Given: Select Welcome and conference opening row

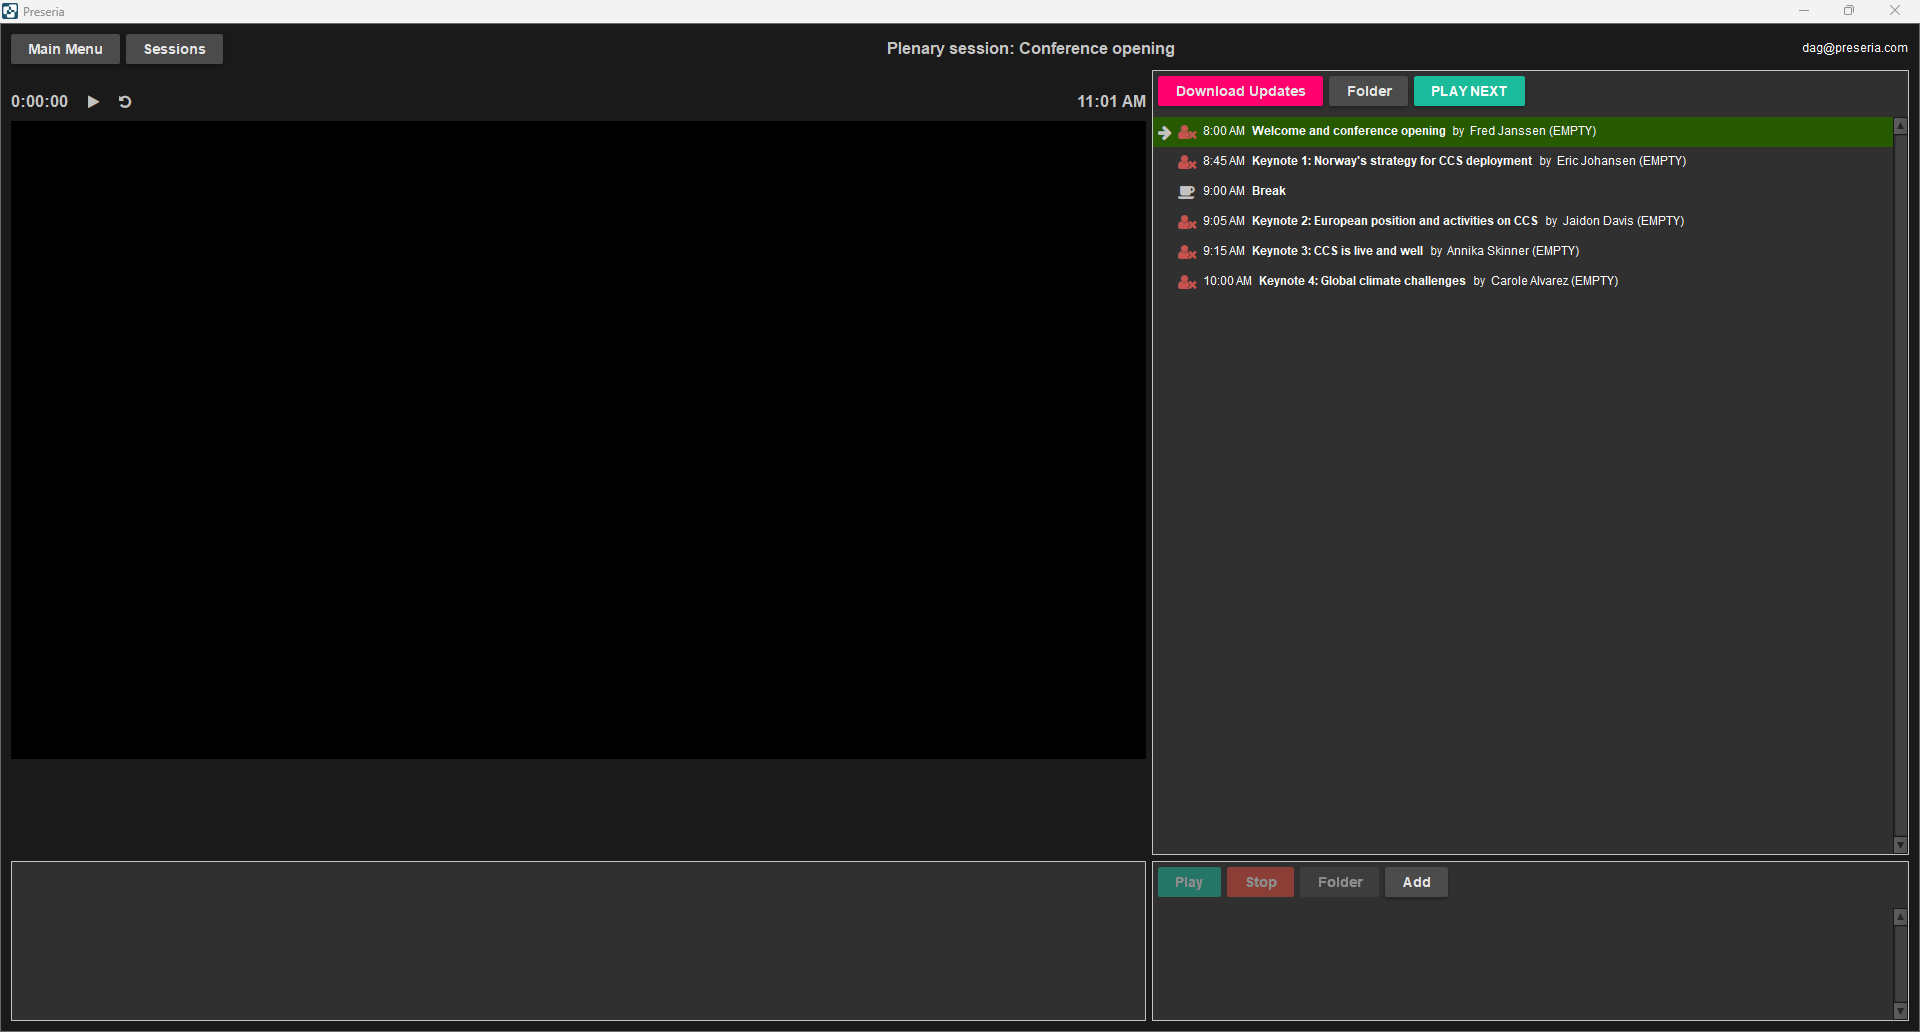Looking at the screenshot, I should 1523,132.
